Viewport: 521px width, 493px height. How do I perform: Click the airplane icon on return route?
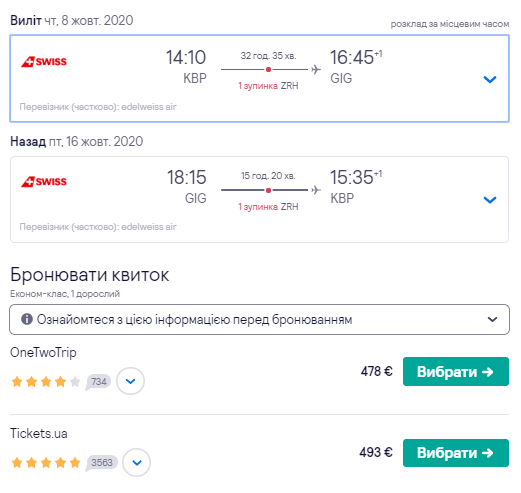(x=316, y=190)
